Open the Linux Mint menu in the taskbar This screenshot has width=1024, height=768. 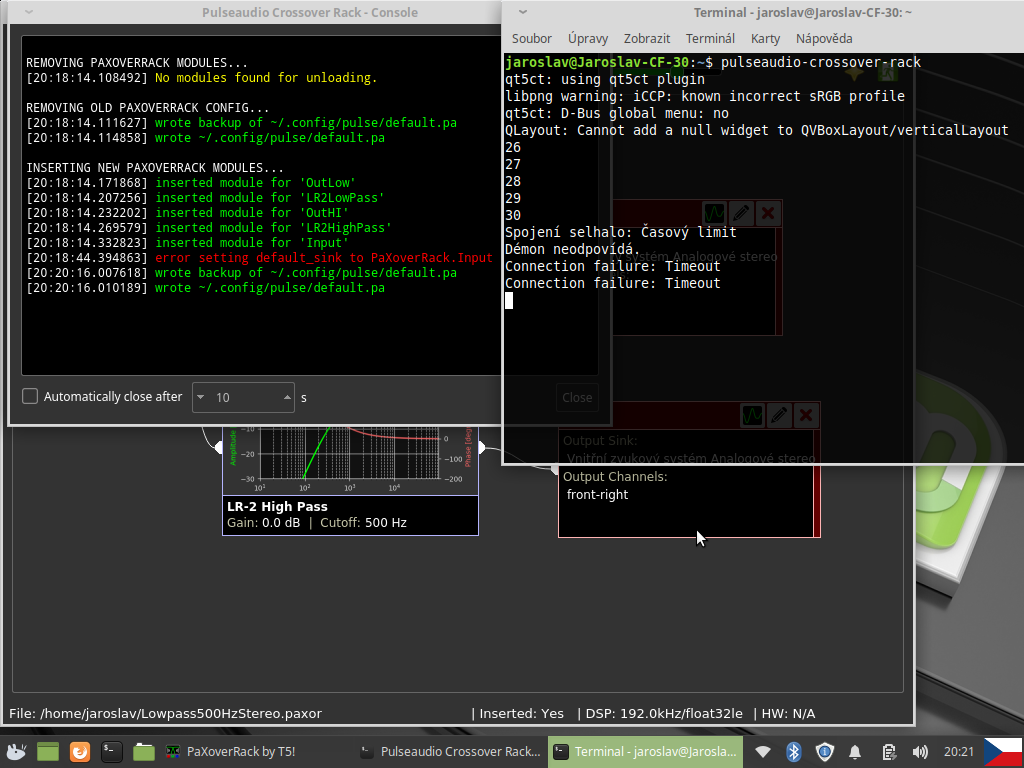pyautogui.click(x=16, y=752)
